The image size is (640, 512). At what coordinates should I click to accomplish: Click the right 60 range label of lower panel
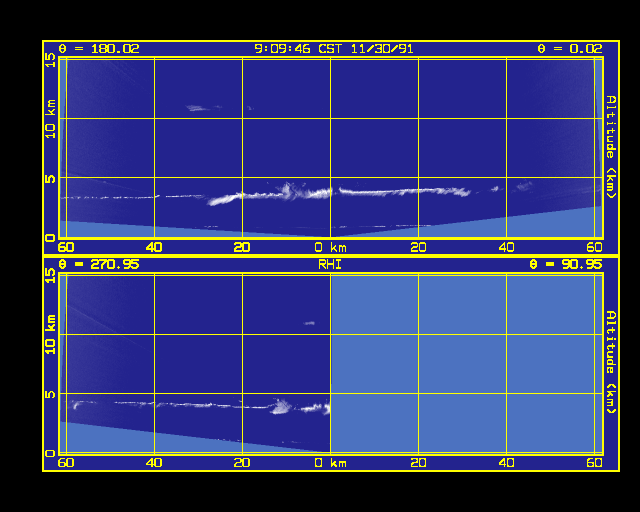(595, 463)
